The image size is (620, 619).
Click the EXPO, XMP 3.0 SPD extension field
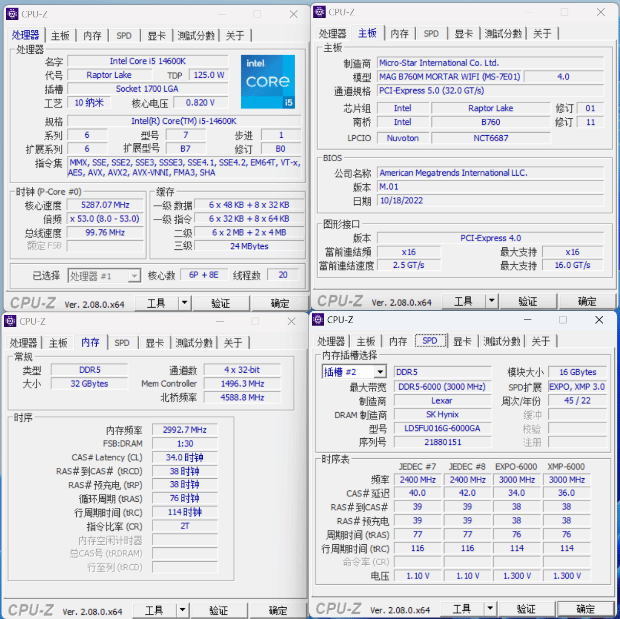577,387
